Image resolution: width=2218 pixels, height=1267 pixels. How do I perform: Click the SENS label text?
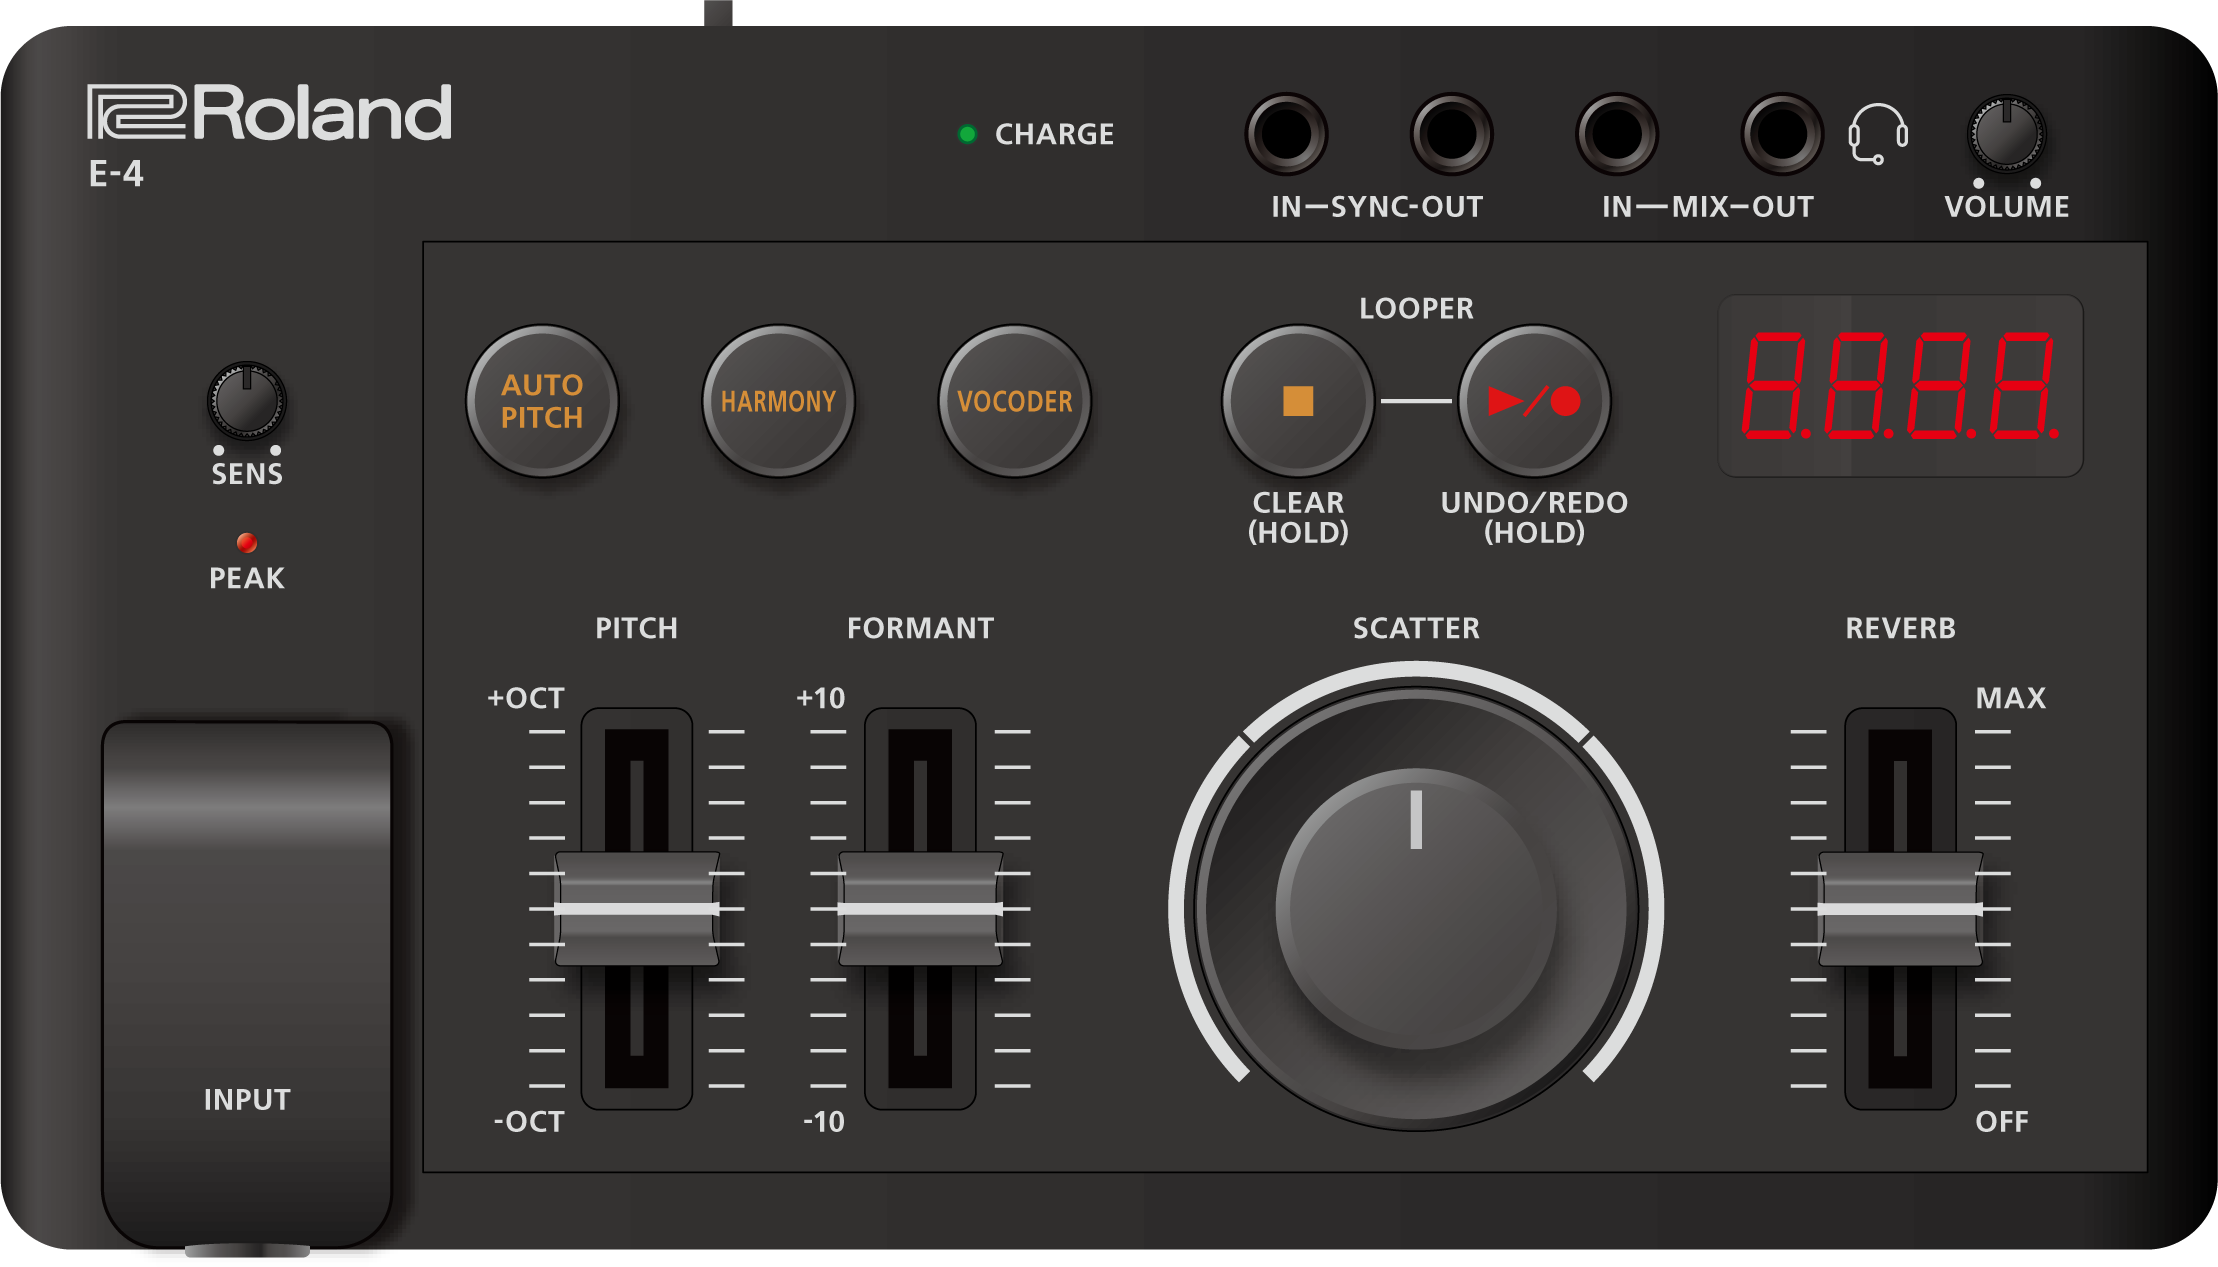pyautogui.click(x=247, y=474)
